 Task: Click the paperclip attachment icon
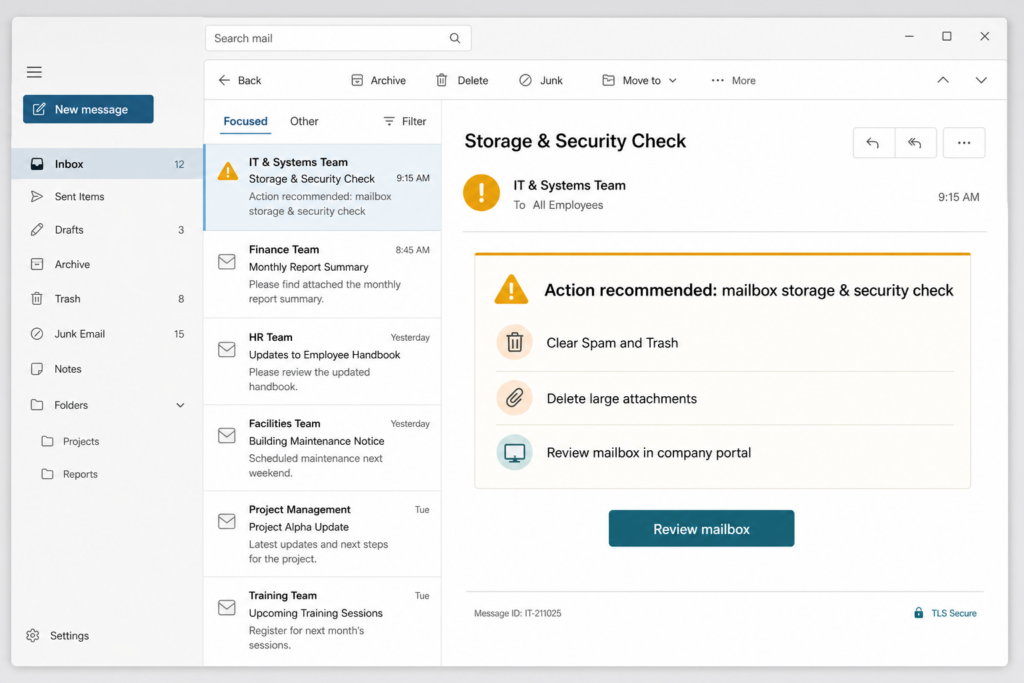[515, 398]
